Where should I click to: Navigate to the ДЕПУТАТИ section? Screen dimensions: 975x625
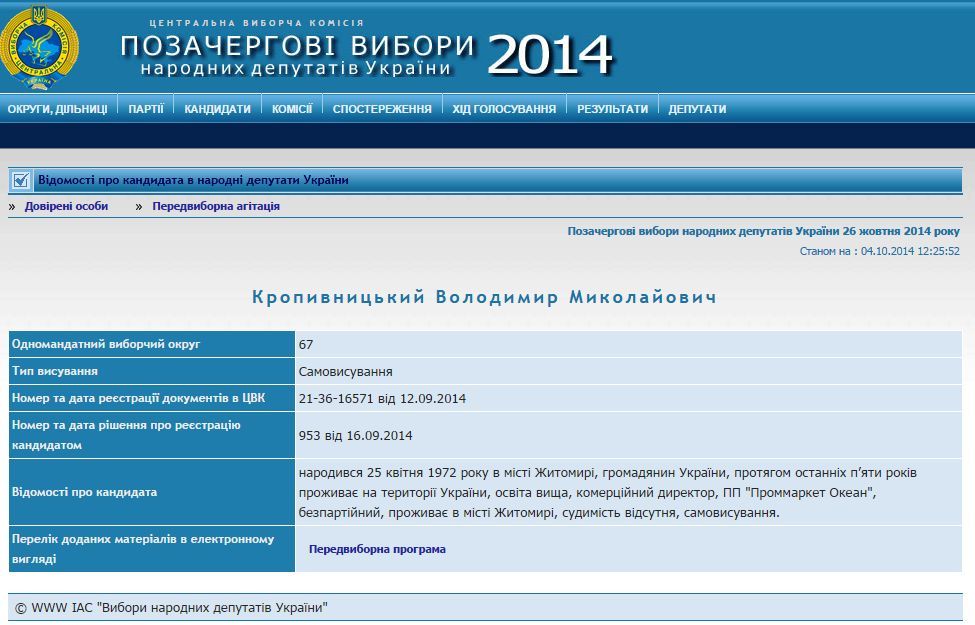[x=699, y=107]
